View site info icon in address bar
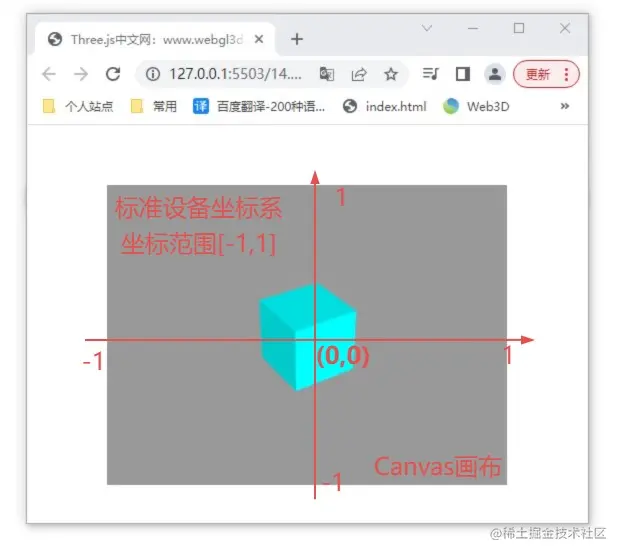This screenshot has height=556, width=622. click(153, 74)
